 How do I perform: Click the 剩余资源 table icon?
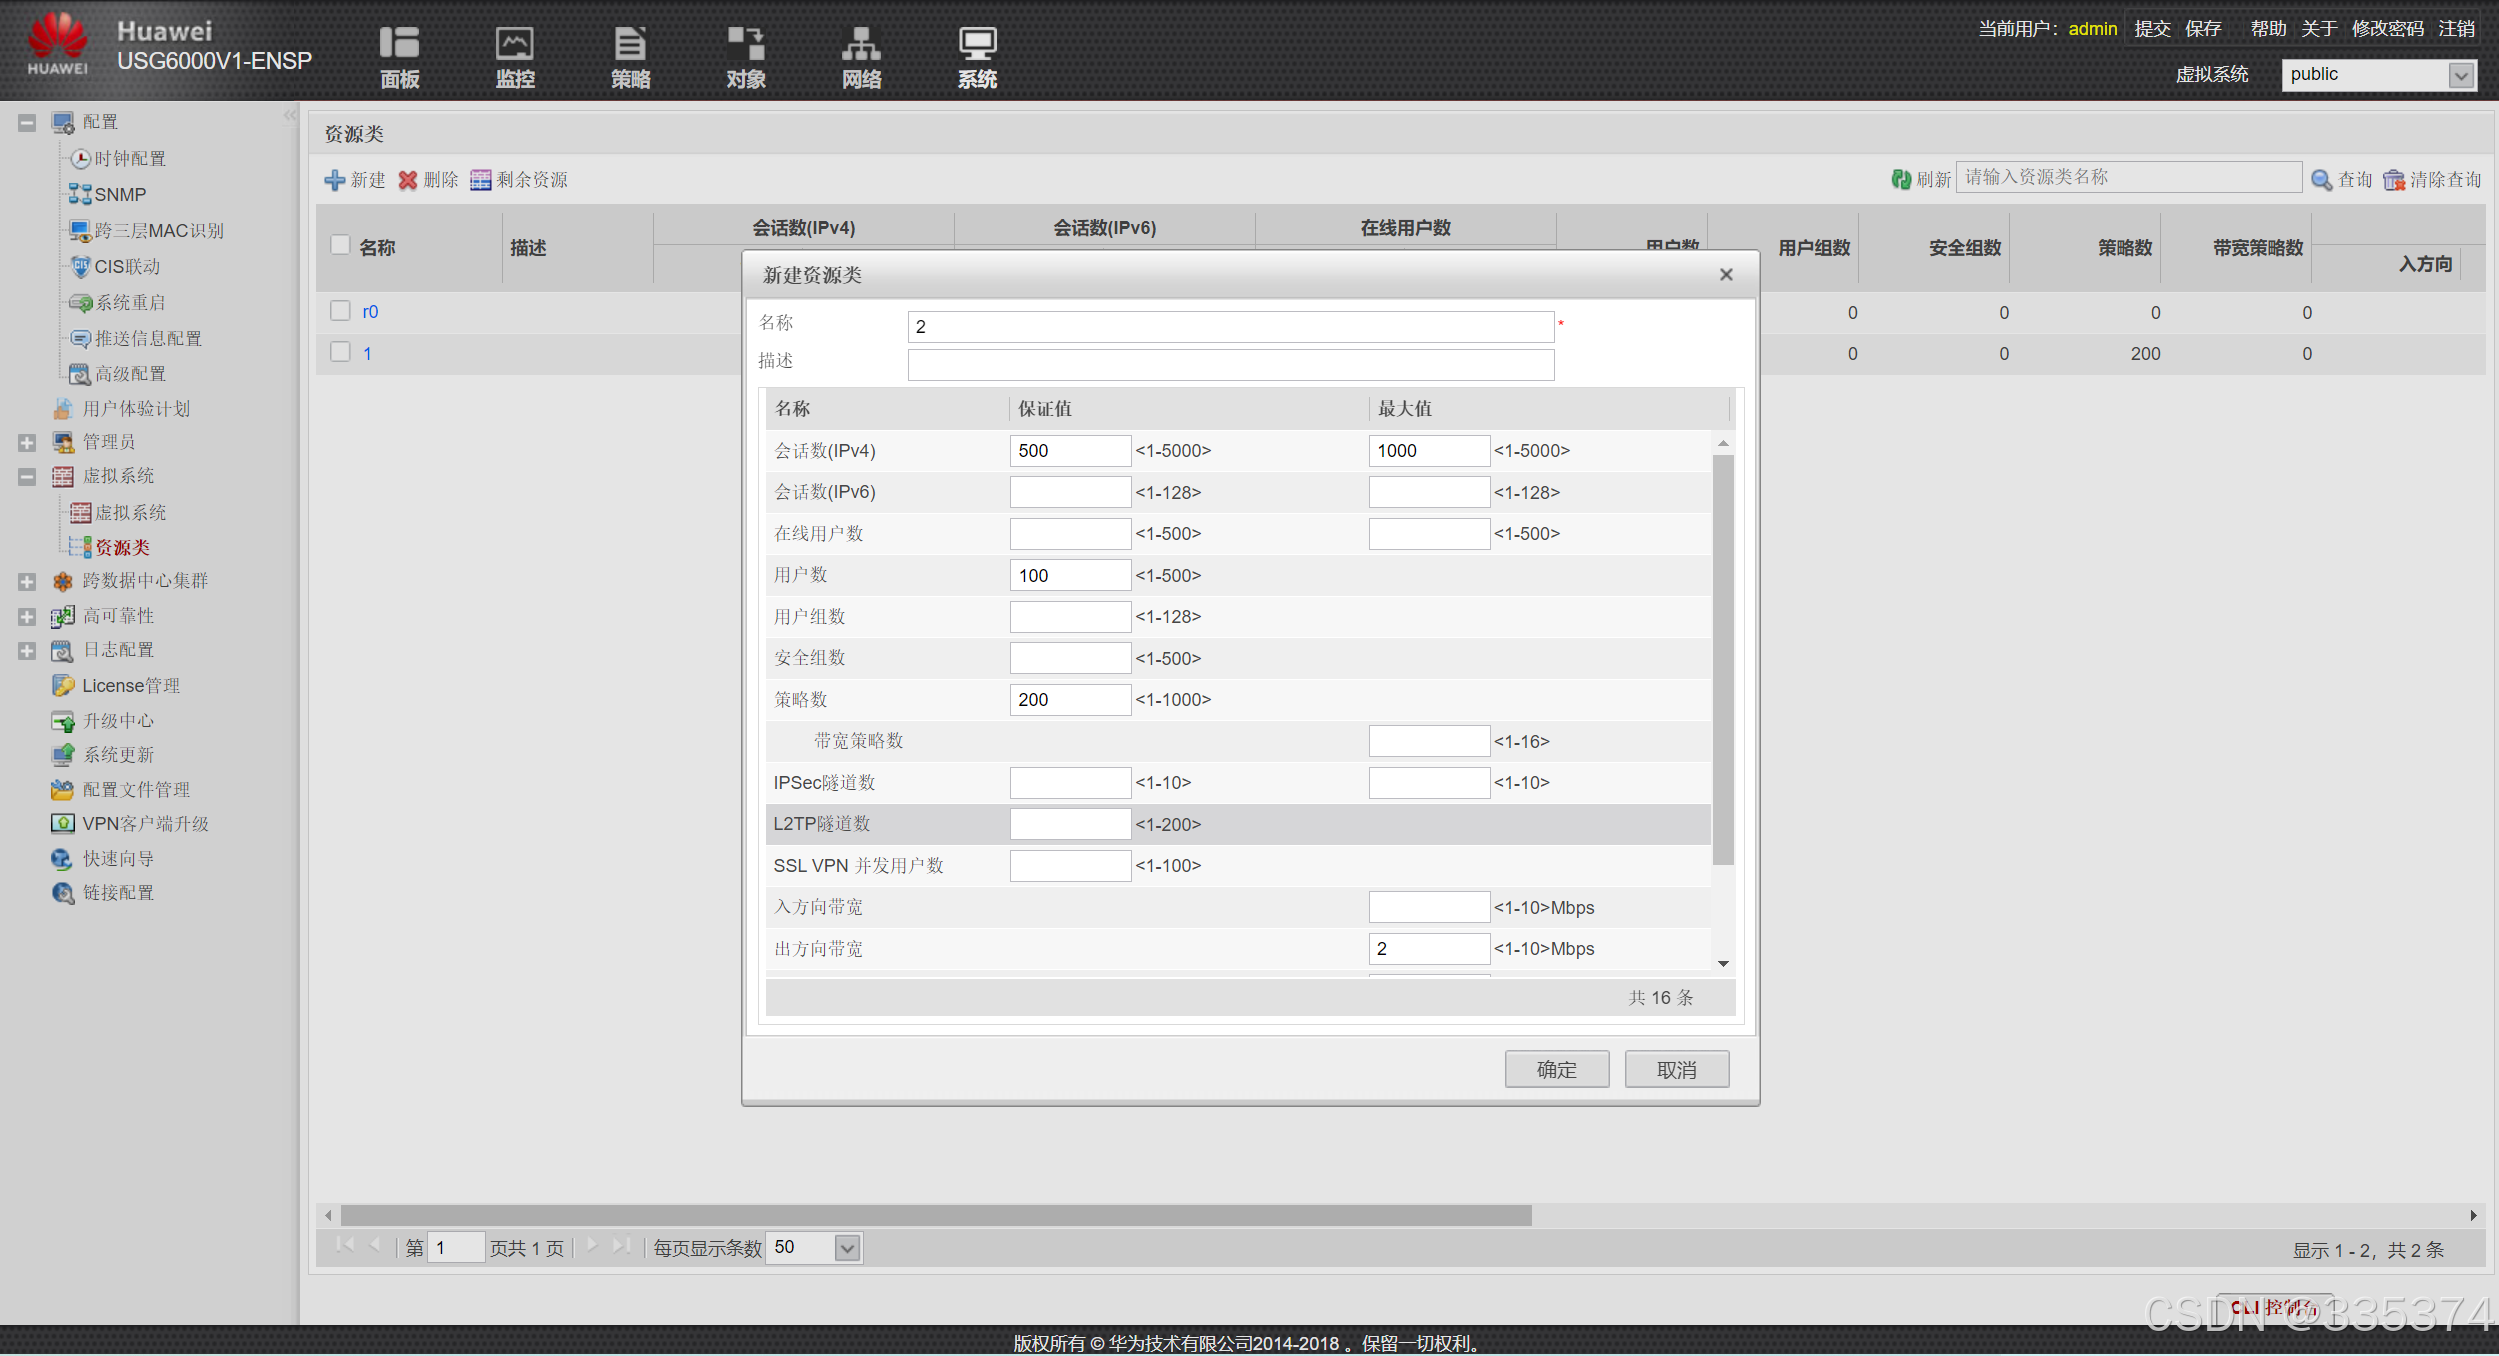tap(481, 180)
